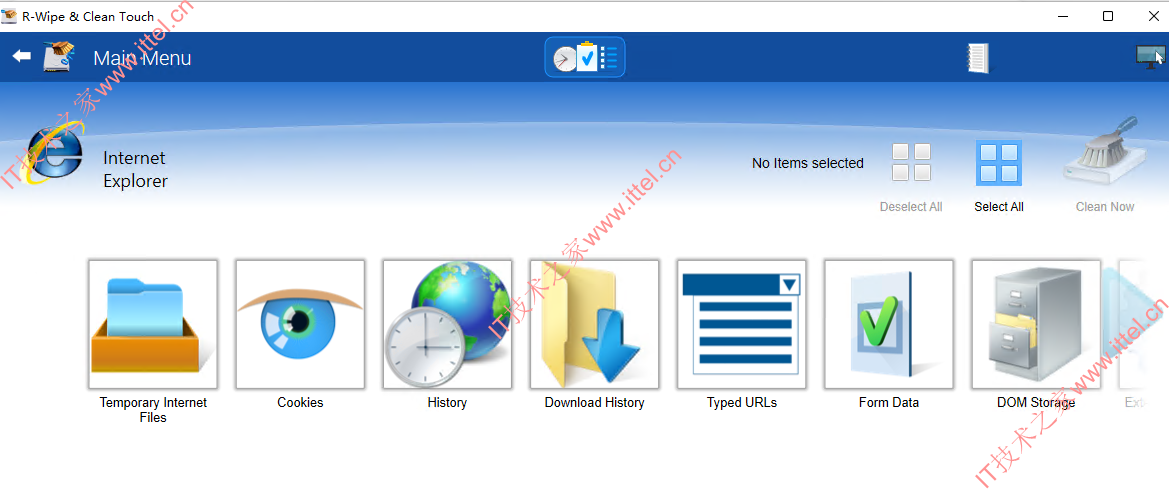The image size is (1169, 489).
Task: Click the Deselect All label
Action: tap(911, 207)
